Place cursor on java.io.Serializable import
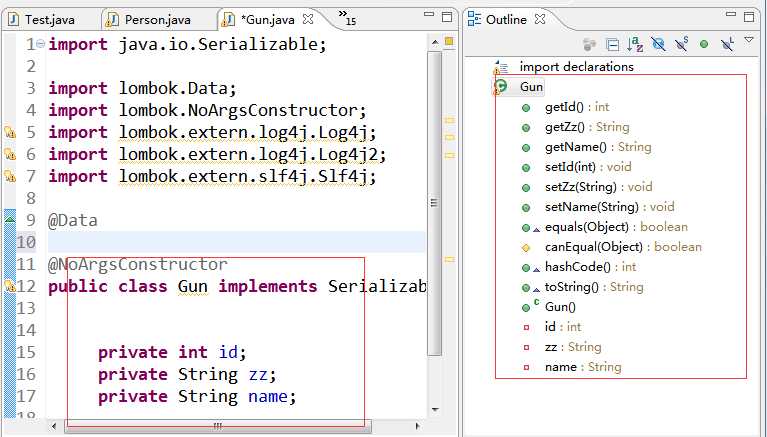 click(x=223, y=45)
